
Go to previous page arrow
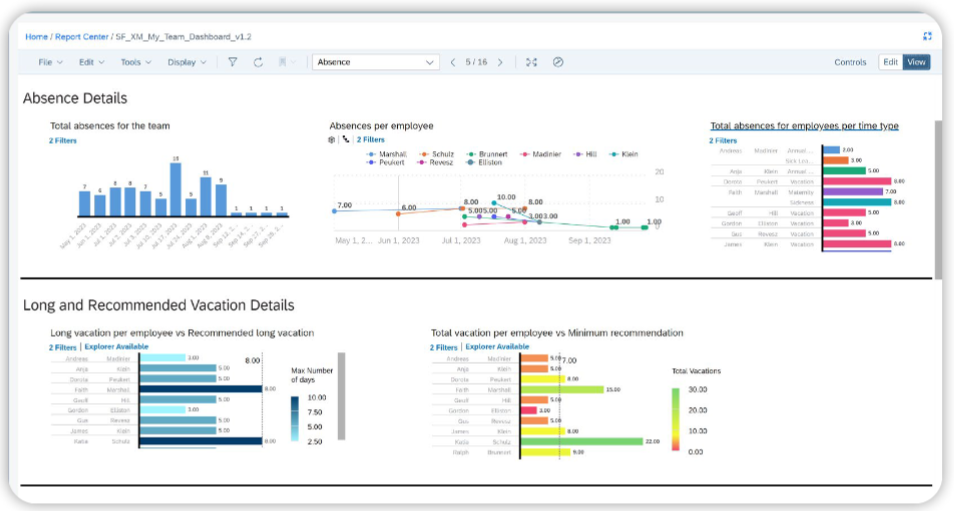pyautogui.click(x=453, y=62)
